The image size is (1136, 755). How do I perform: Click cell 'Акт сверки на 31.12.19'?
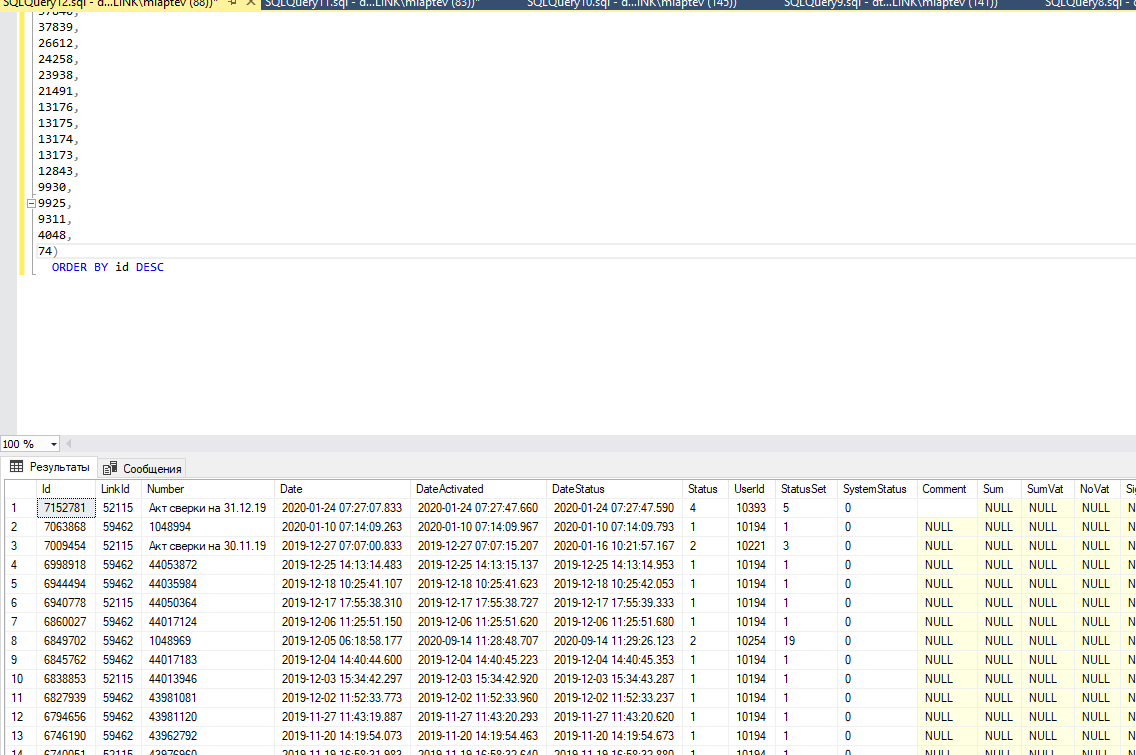[x=208, y=508]
